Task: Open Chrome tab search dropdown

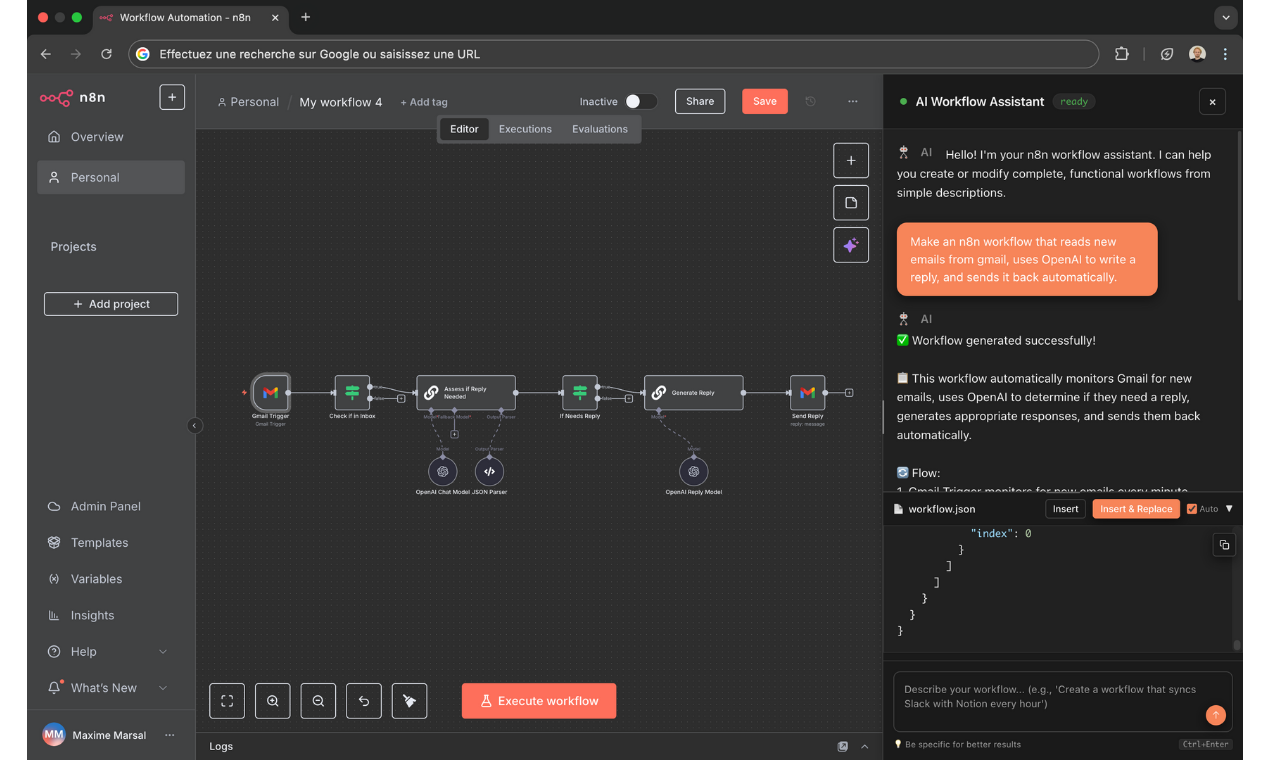Action: pos(1226,17)
